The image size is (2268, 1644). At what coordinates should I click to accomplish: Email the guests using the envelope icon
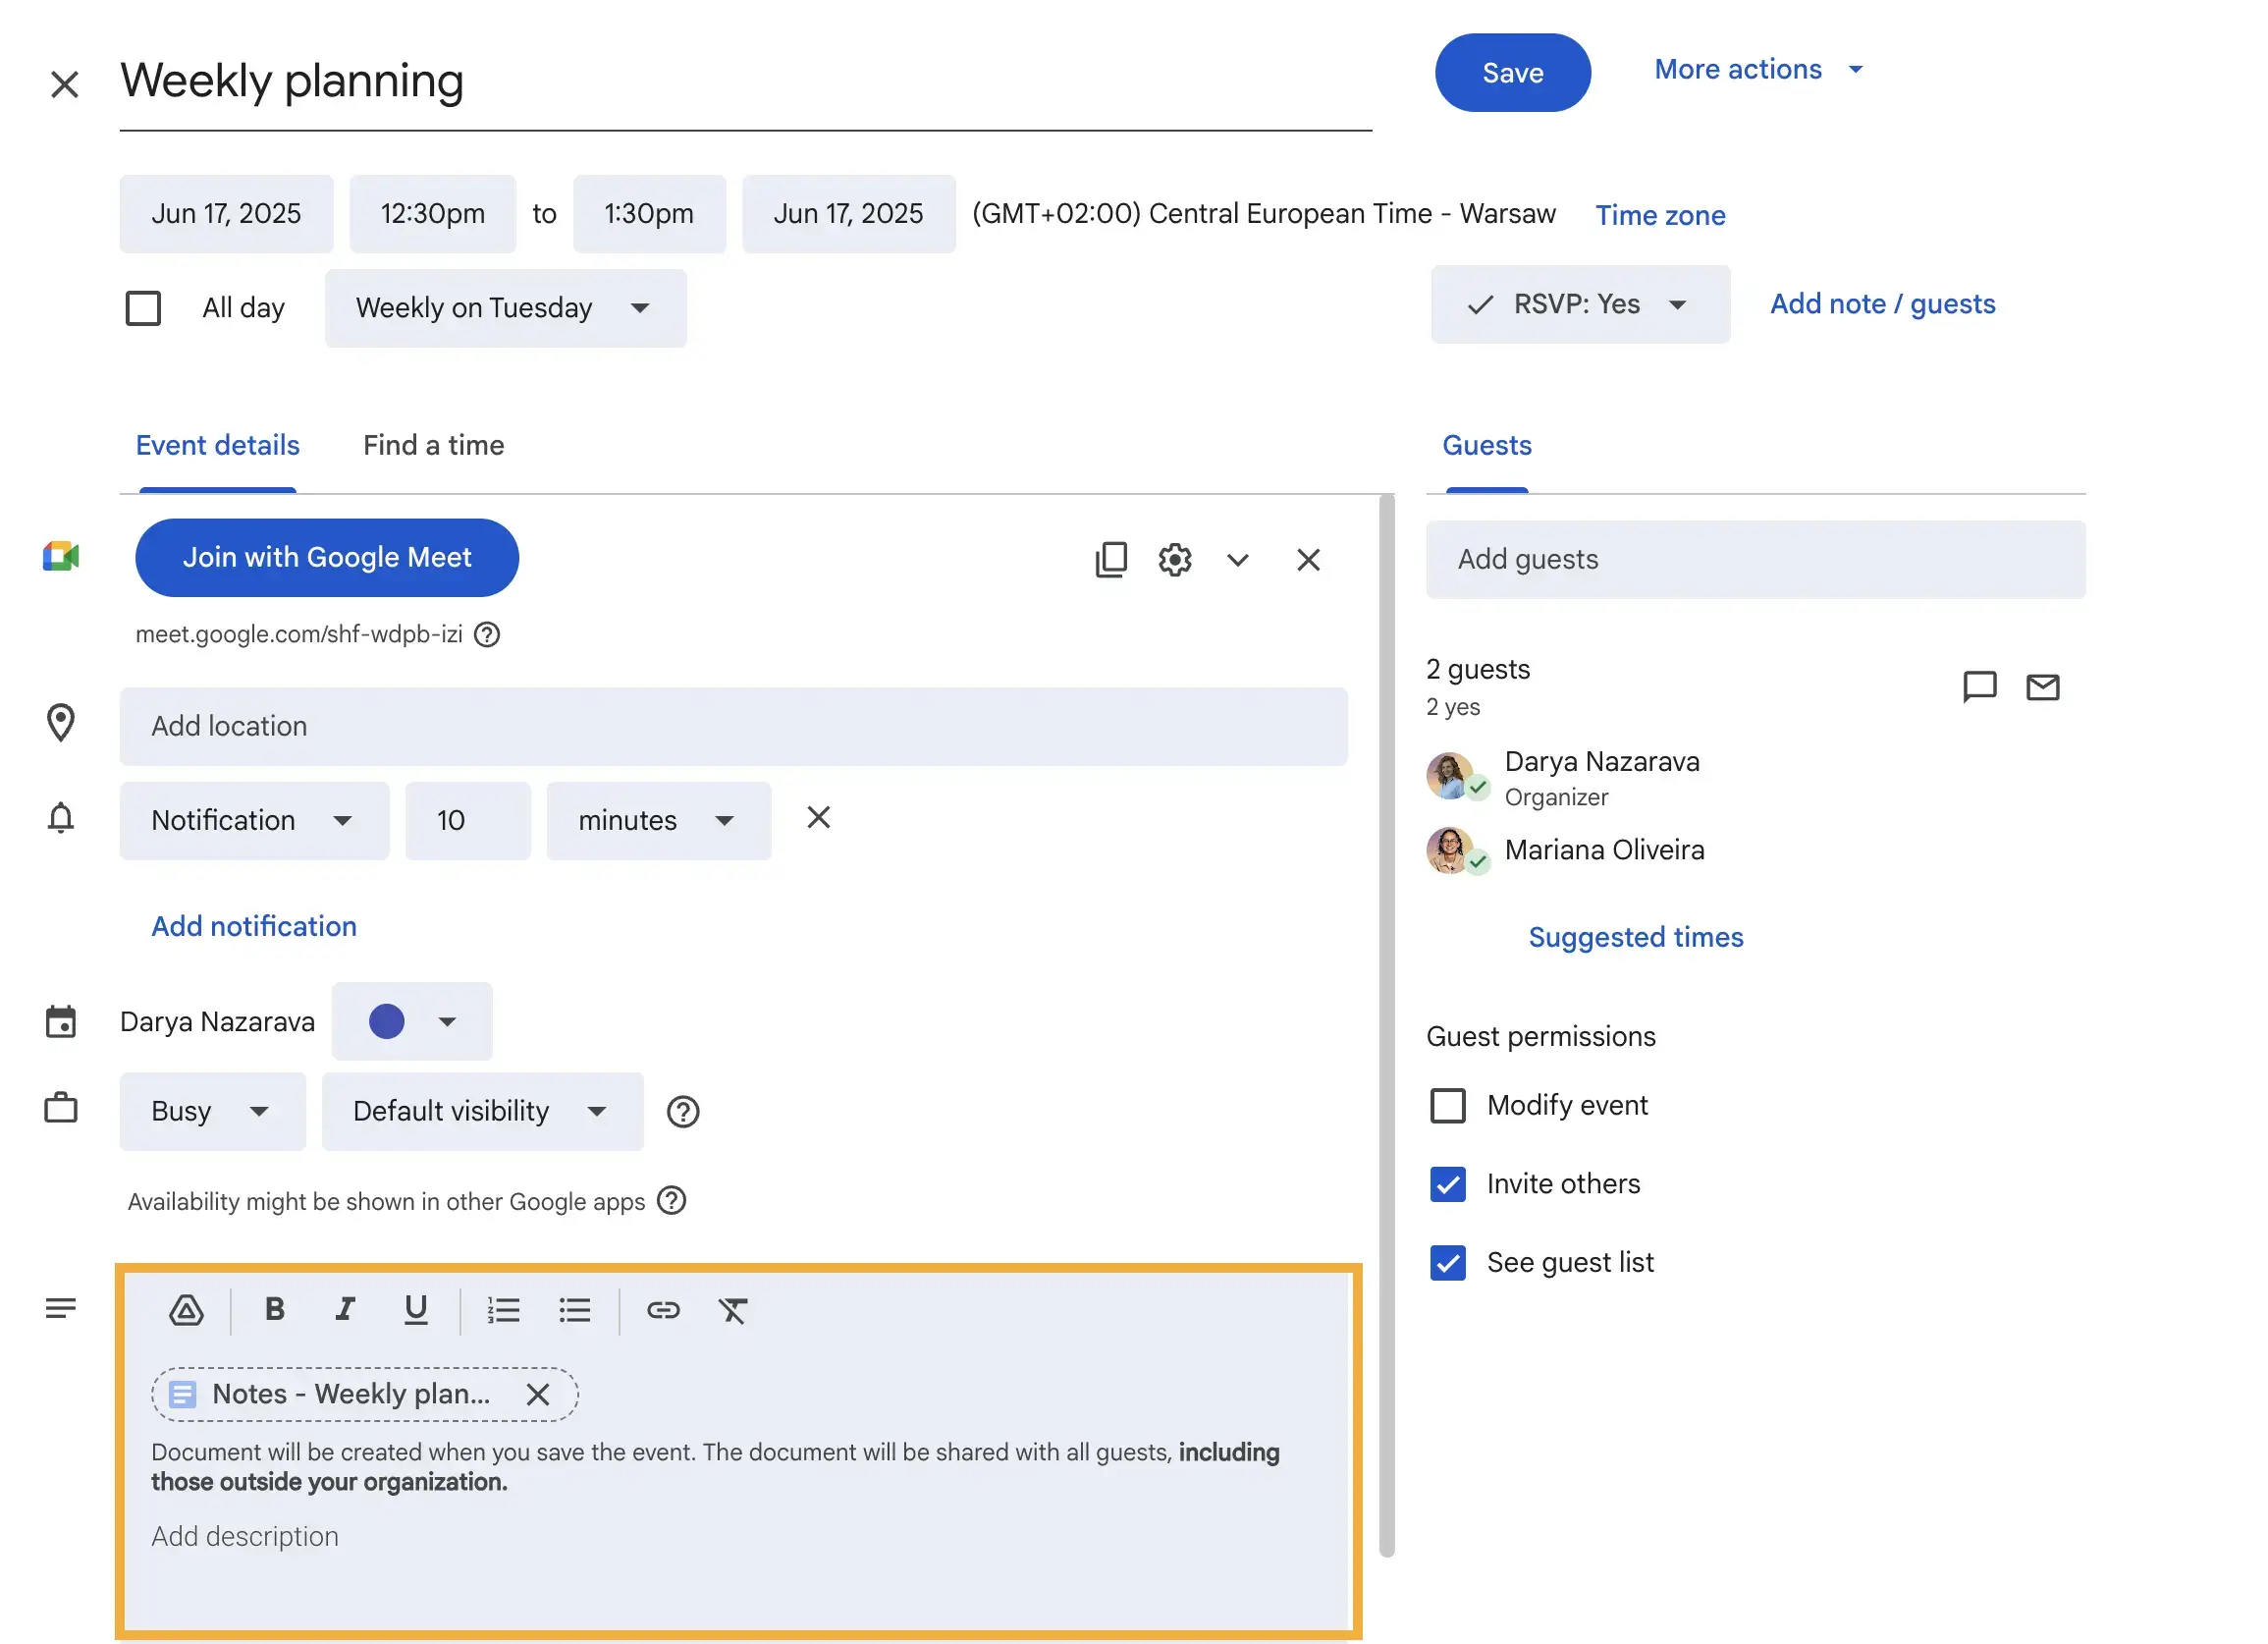(2043, 687)
